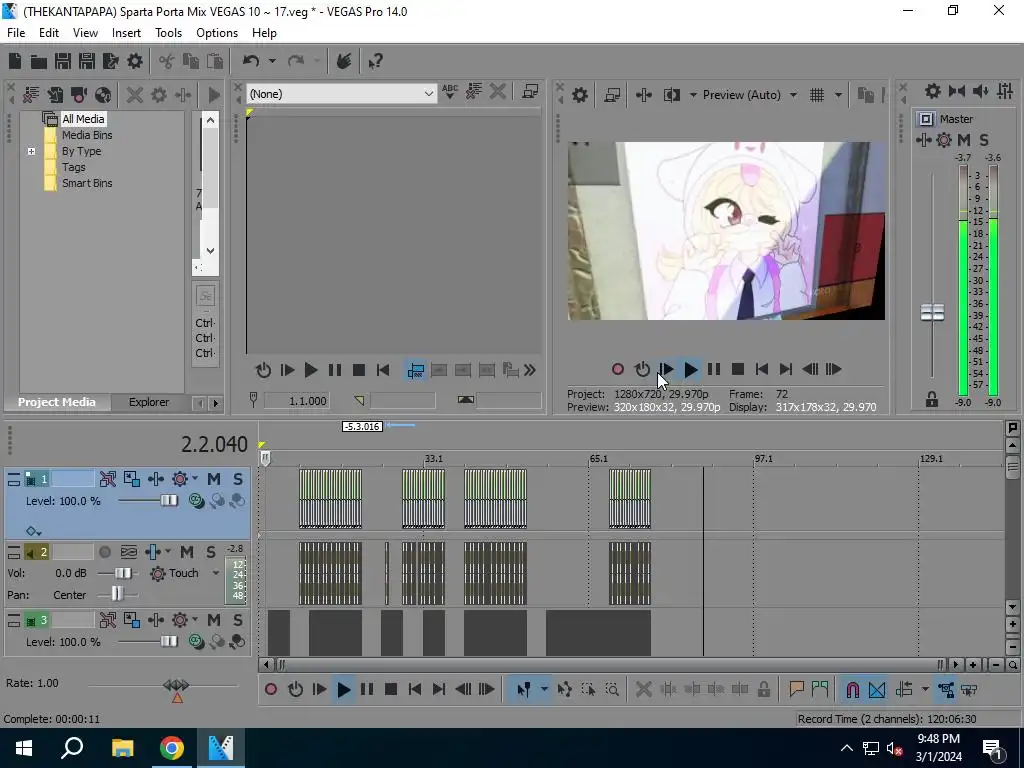
Task: Click Master bus FX icon
Action: click(x=923, y=140)
